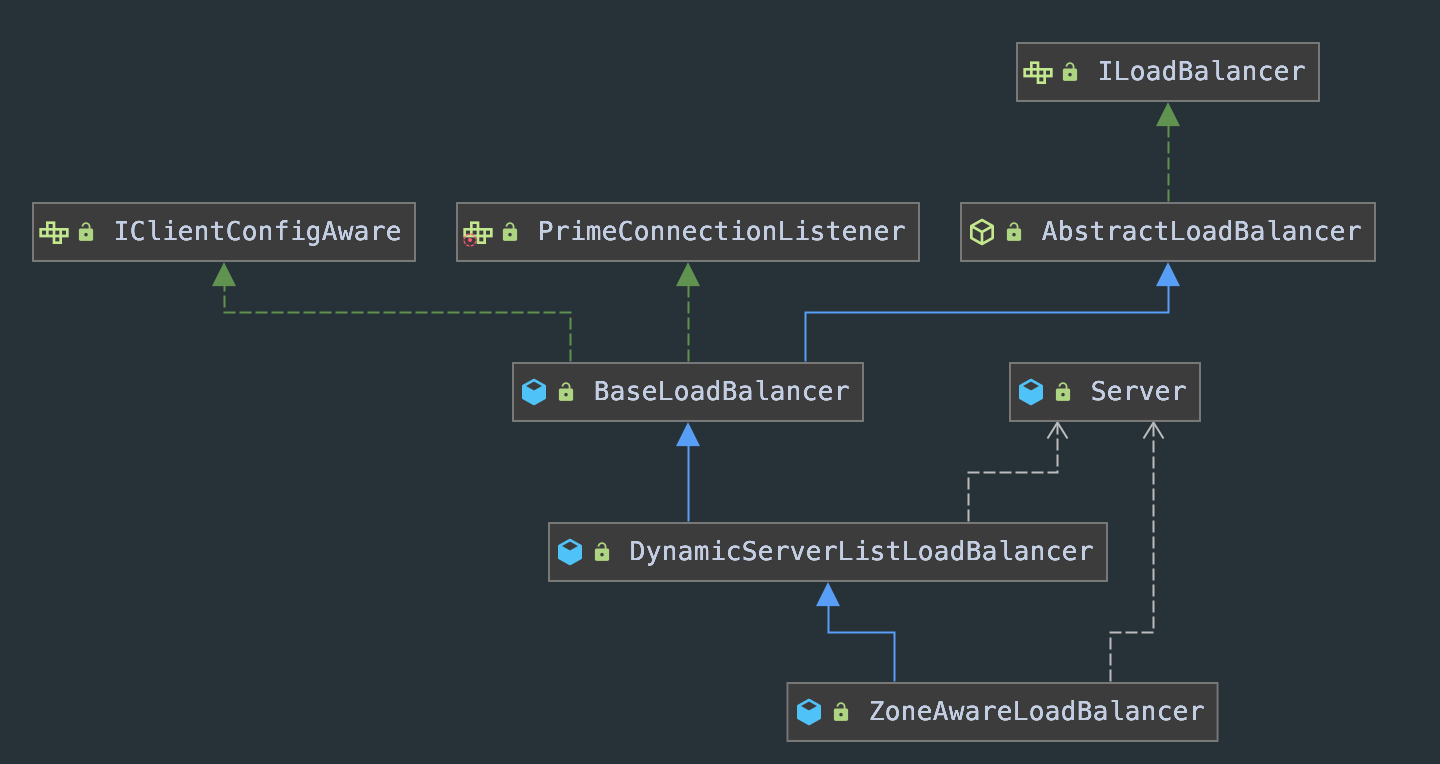The height and width of the screenshot is (764, 1440).
Task: Click the IClientConfigAware interface icon
Action: pos(54,232)
